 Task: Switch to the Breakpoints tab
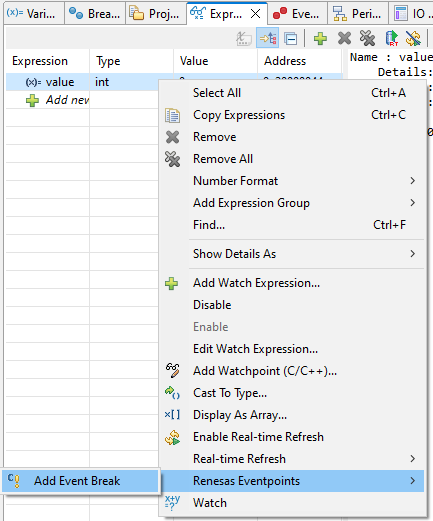pyautogui.click(x=95, y=14)
